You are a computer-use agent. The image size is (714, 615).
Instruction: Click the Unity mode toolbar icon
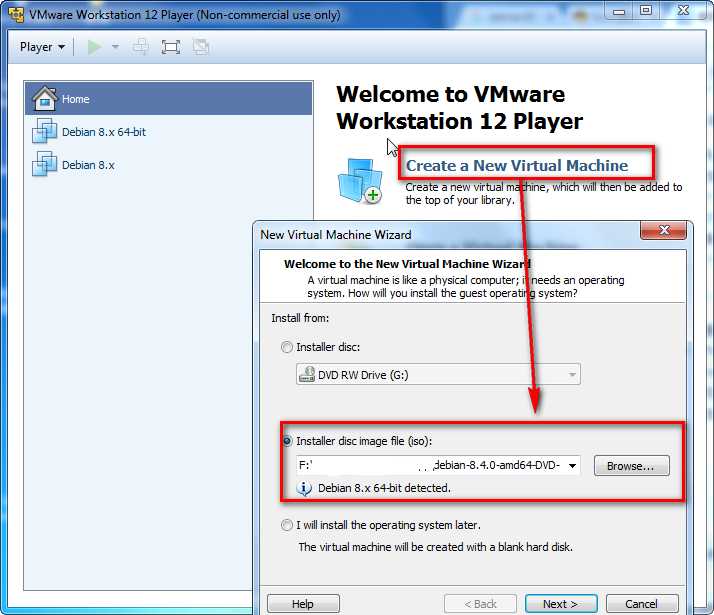coord(200,47)
